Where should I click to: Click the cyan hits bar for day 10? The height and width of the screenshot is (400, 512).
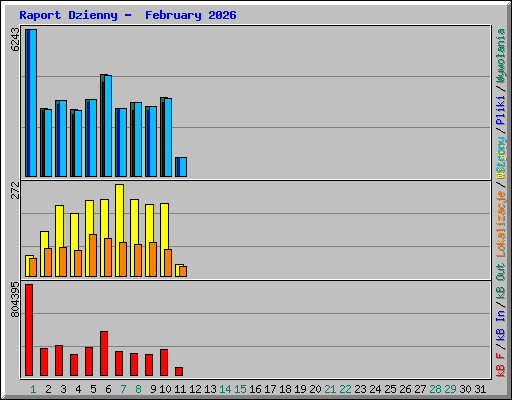pyautogui.click(x=168, y=137)
